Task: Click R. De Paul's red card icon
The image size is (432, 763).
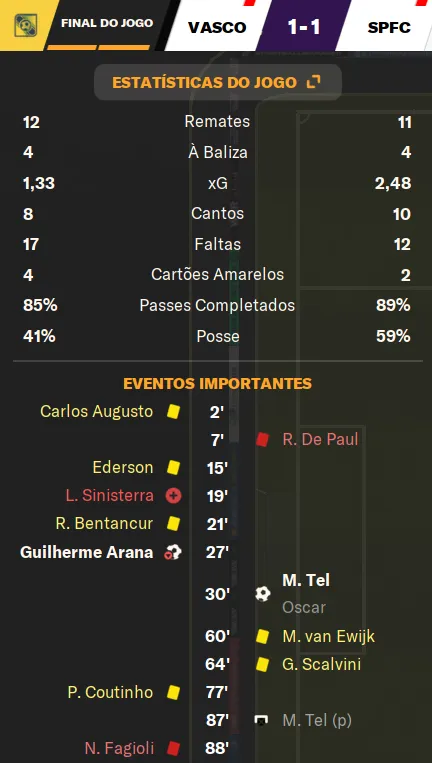Action: pos(262,440)
